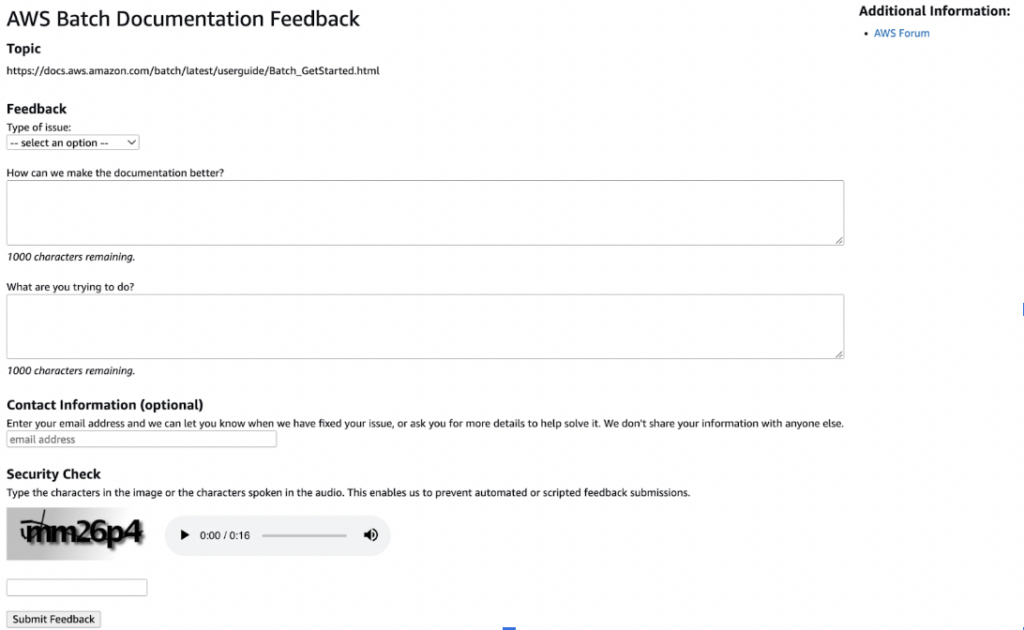
Task: Open the AWS Forum link
Action: click(901, 32)
